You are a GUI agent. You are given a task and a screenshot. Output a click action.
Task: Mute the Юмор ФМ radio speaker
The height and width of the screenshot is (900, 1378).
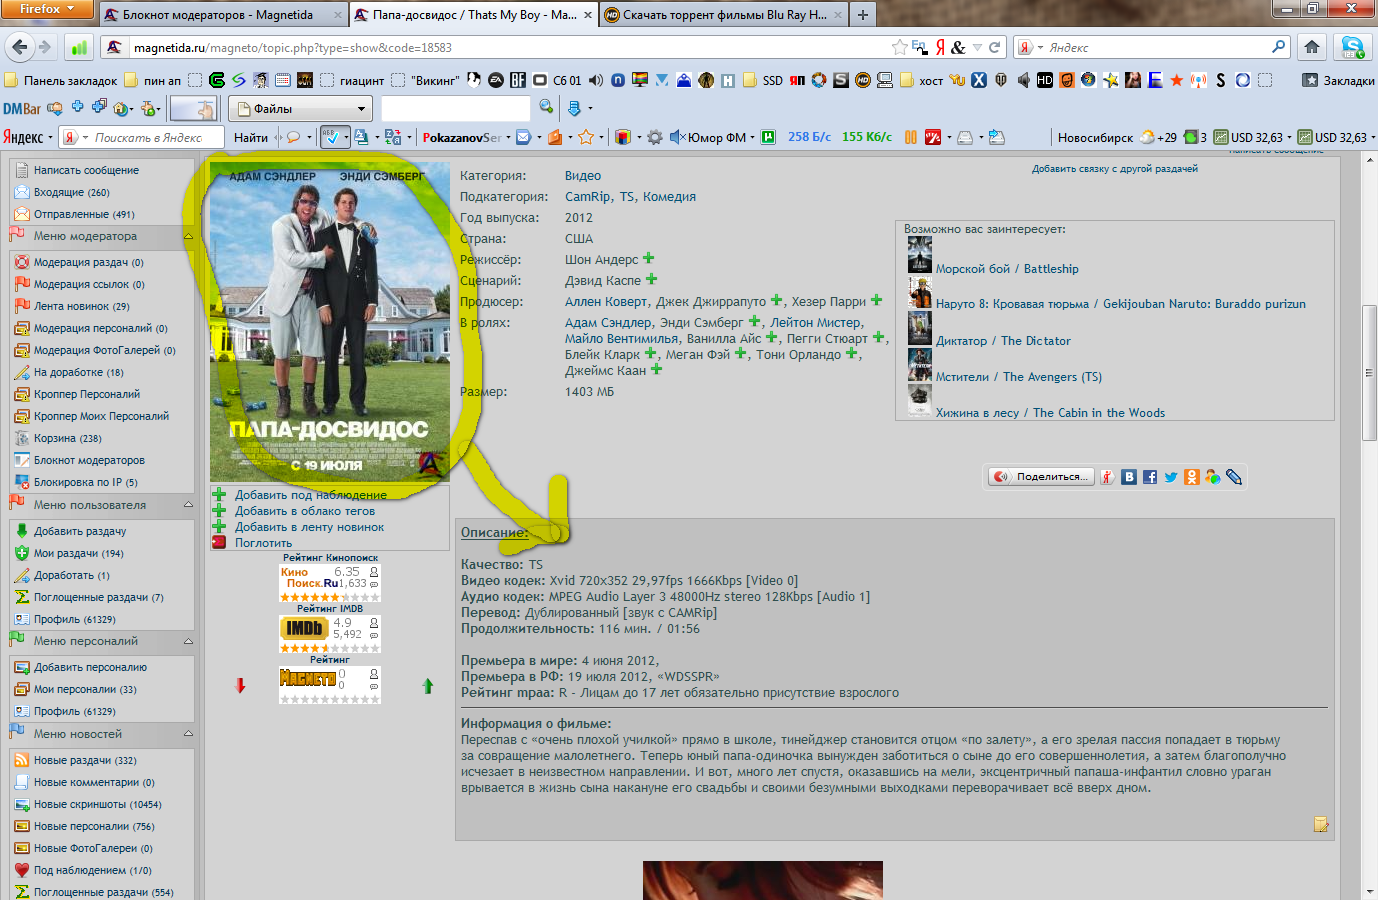(x=677, y=137)
